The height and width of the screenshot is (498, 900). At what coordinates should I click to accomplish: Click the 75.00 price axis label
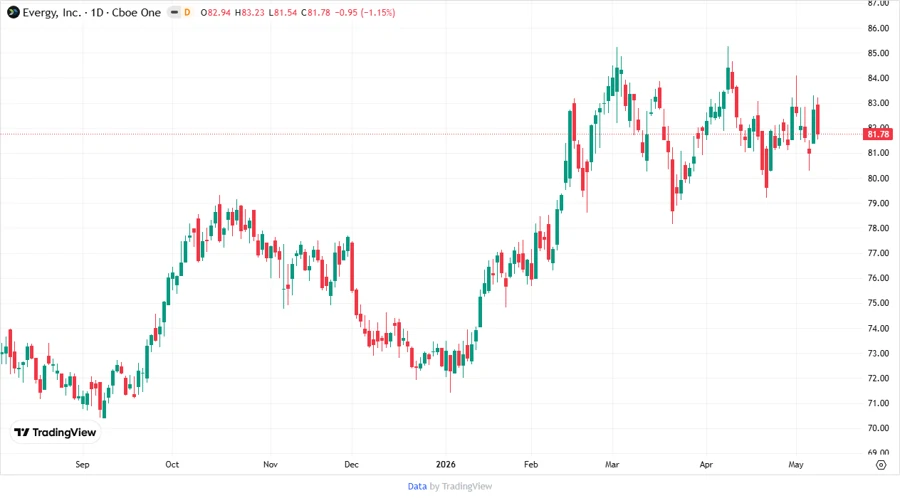878,303
